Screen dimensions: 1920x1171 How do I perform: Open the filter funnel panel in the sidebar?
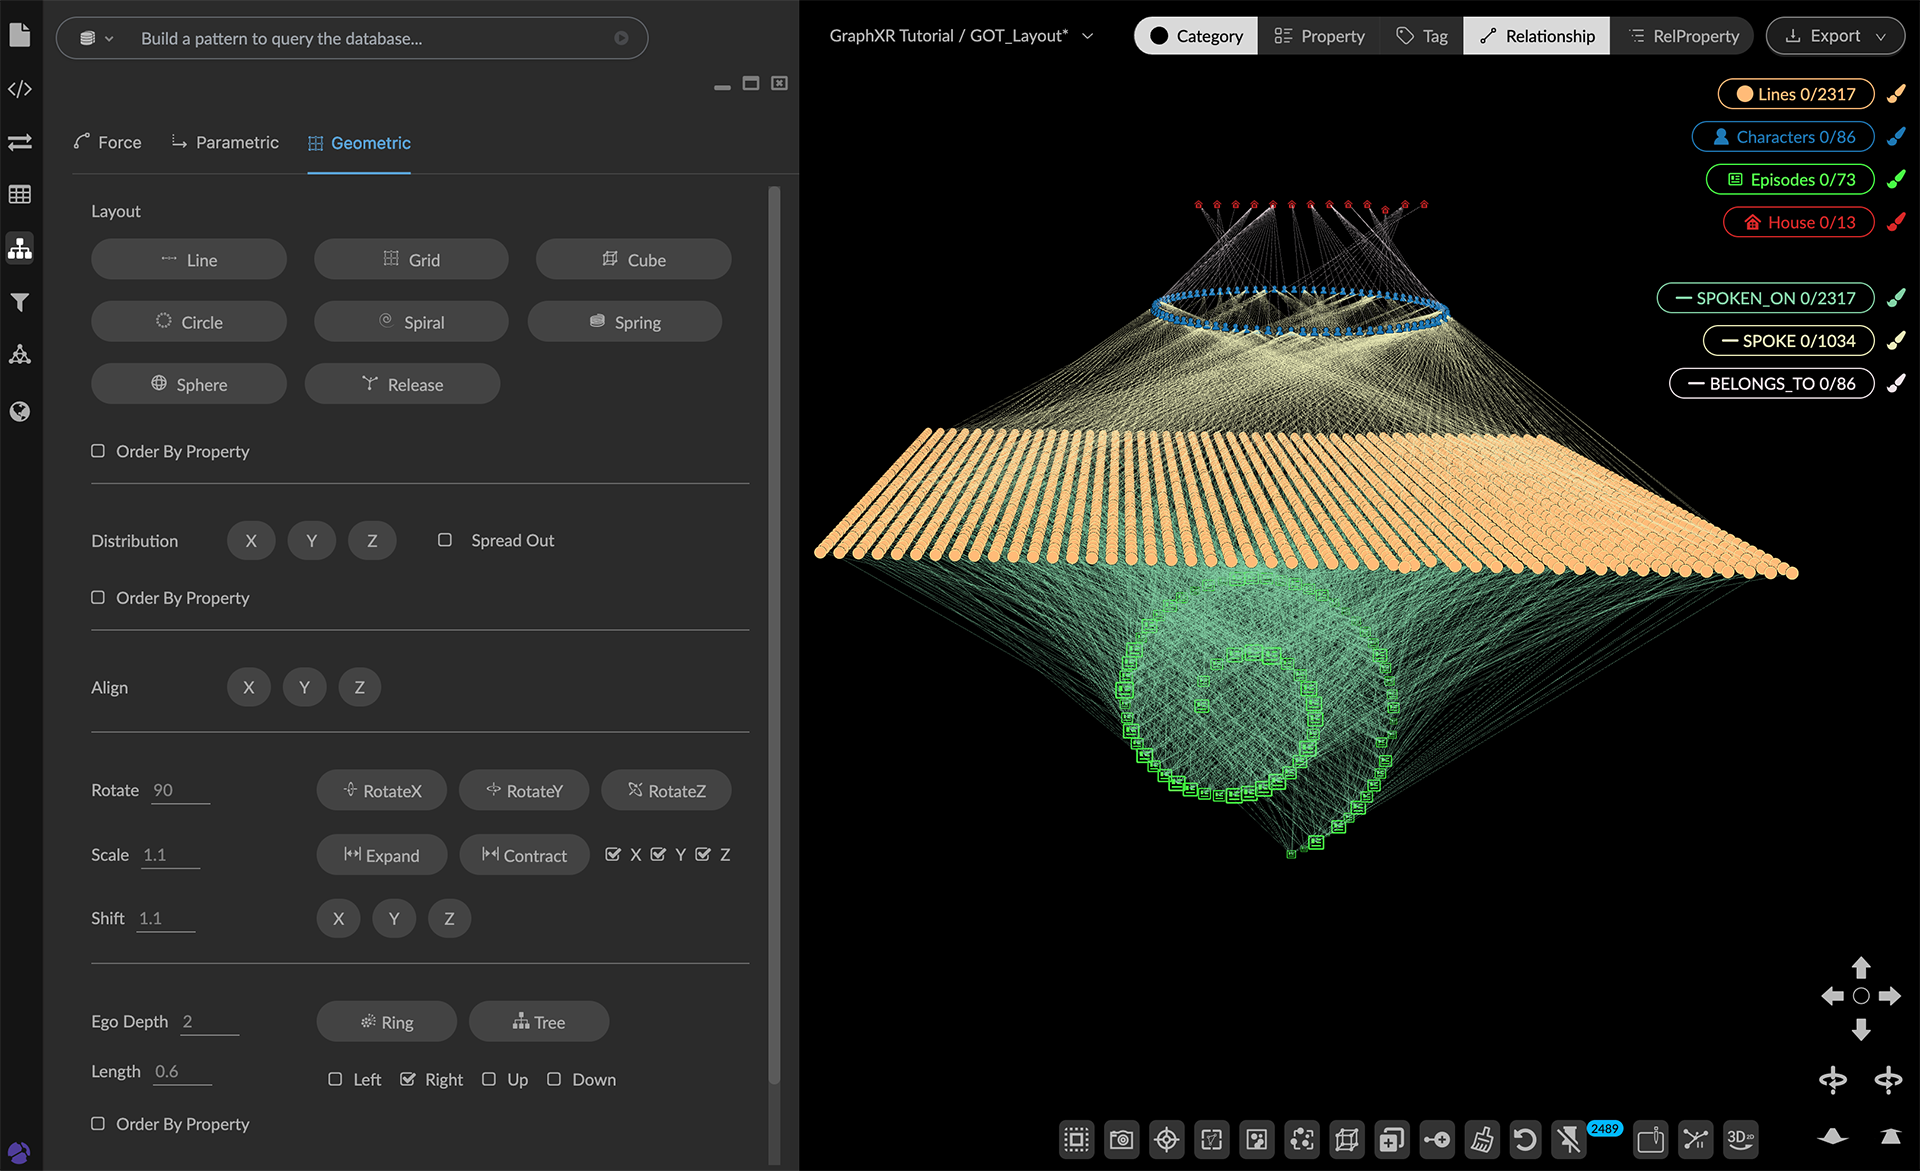[20, 302]
